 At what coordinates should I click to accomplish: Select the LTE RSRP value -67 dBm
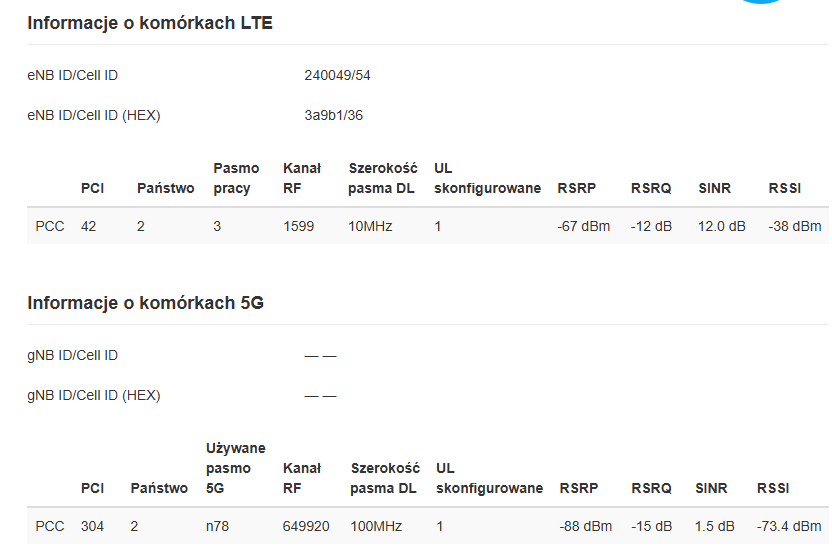point(583,226)
